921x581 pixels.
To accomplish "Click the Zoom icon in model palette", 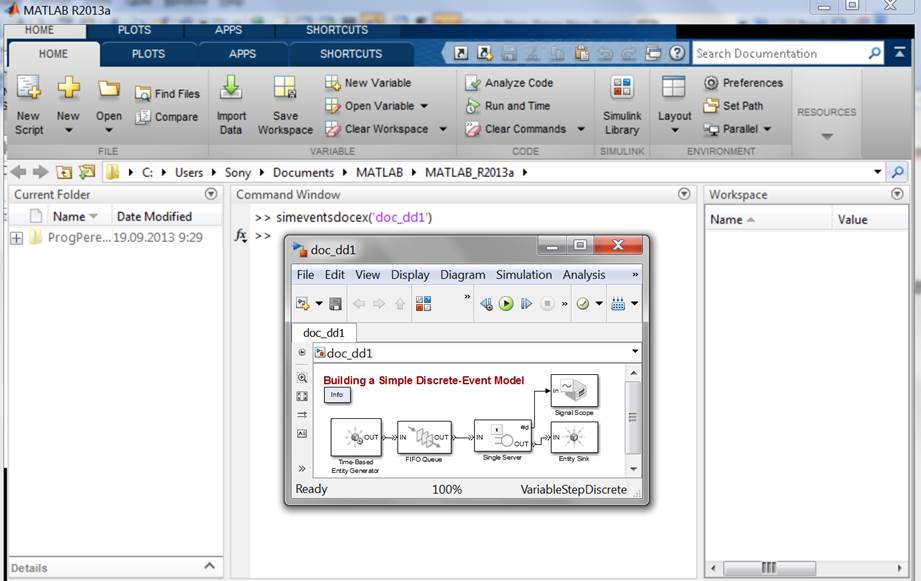I will [302, 378].
